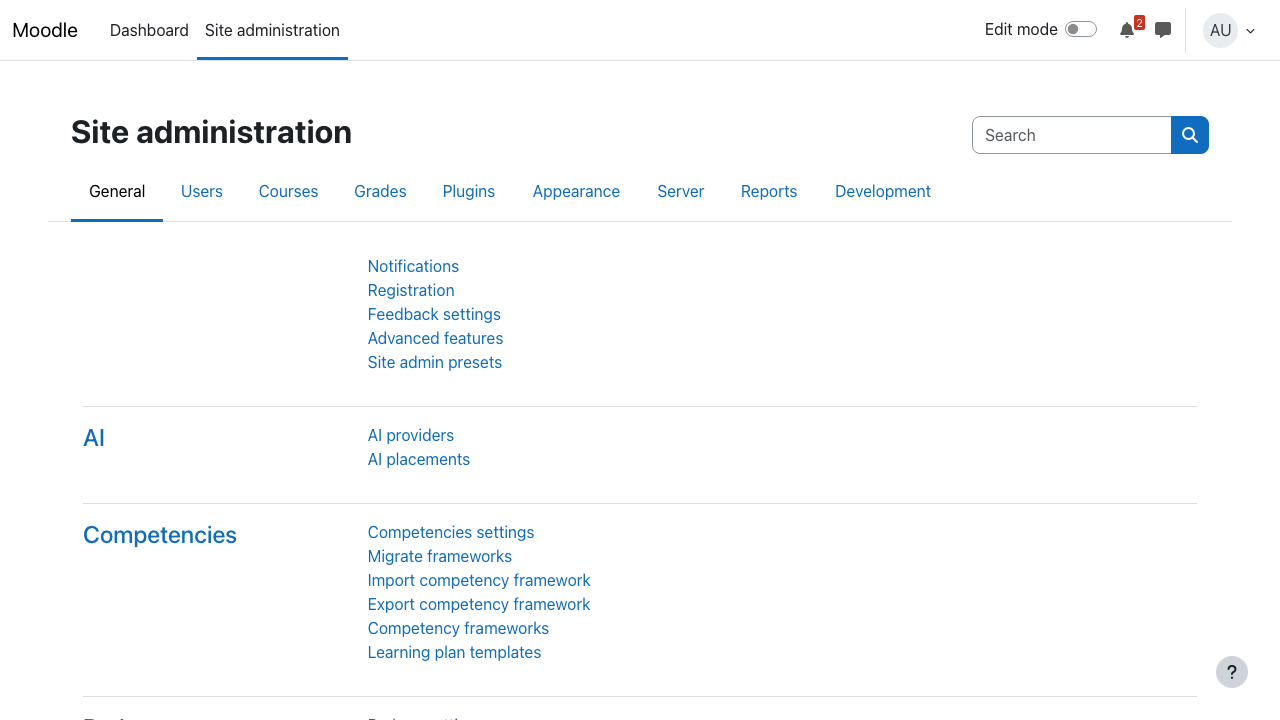The height and width of the screenshot is (720, 1280).
Task: Open Export competency framework link
Action: pos(479,604)
